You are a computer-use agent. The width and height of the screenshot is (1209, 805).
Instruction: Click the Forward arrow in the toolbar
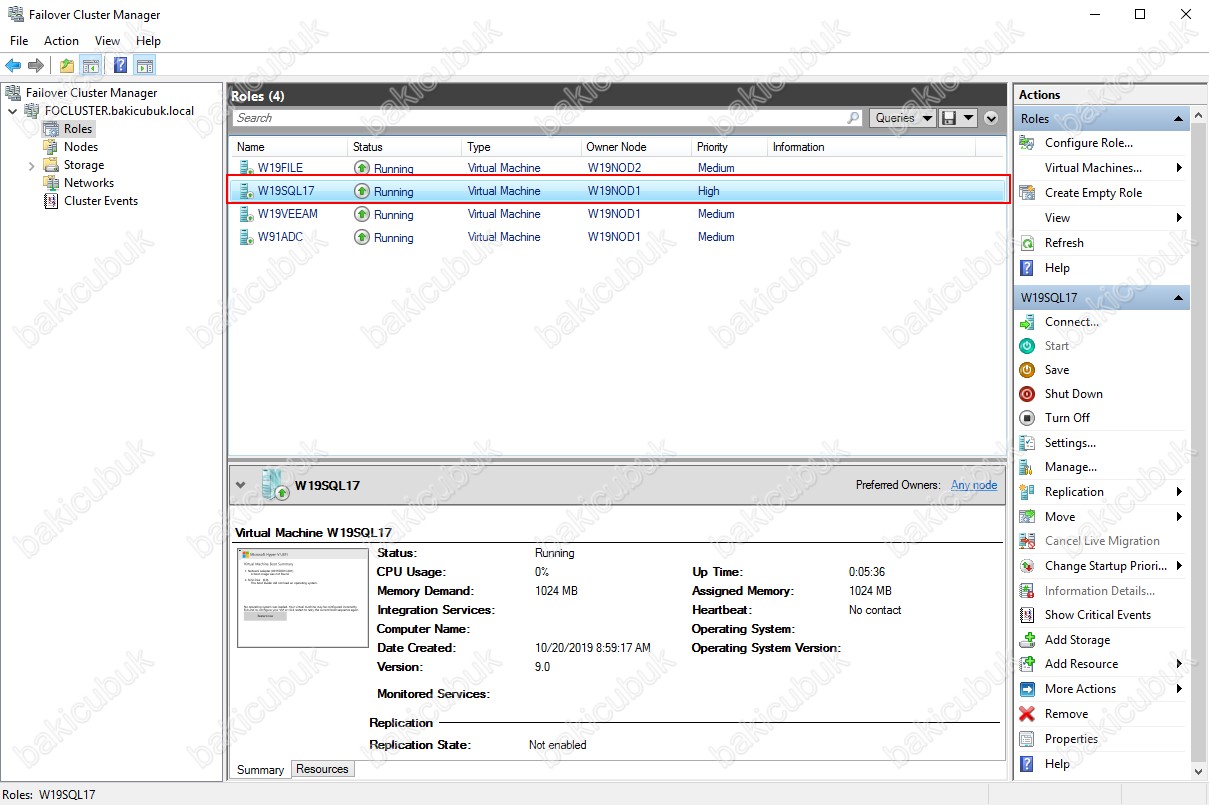coord(36,66)
